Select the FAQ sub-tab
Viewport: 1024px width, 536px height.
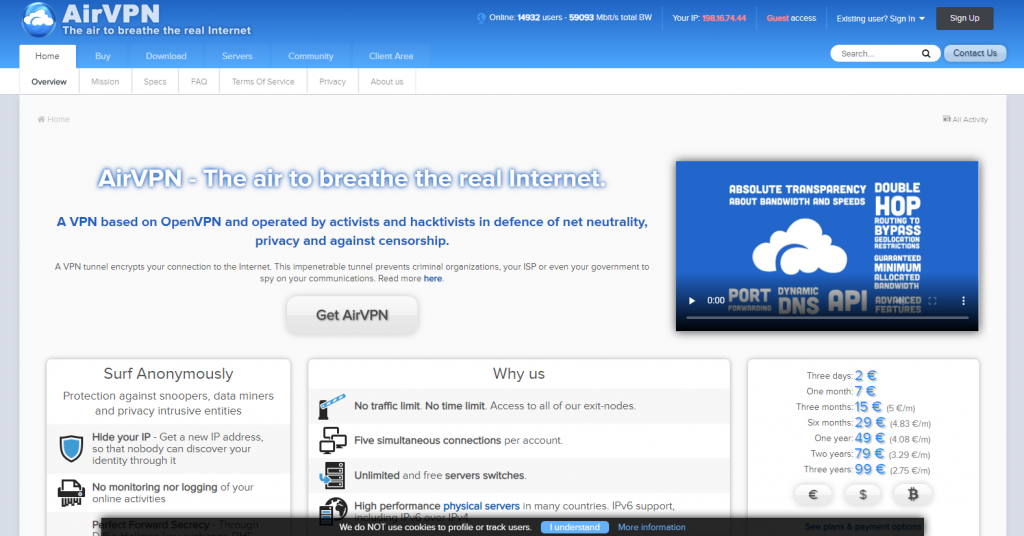tap(199, 82)
